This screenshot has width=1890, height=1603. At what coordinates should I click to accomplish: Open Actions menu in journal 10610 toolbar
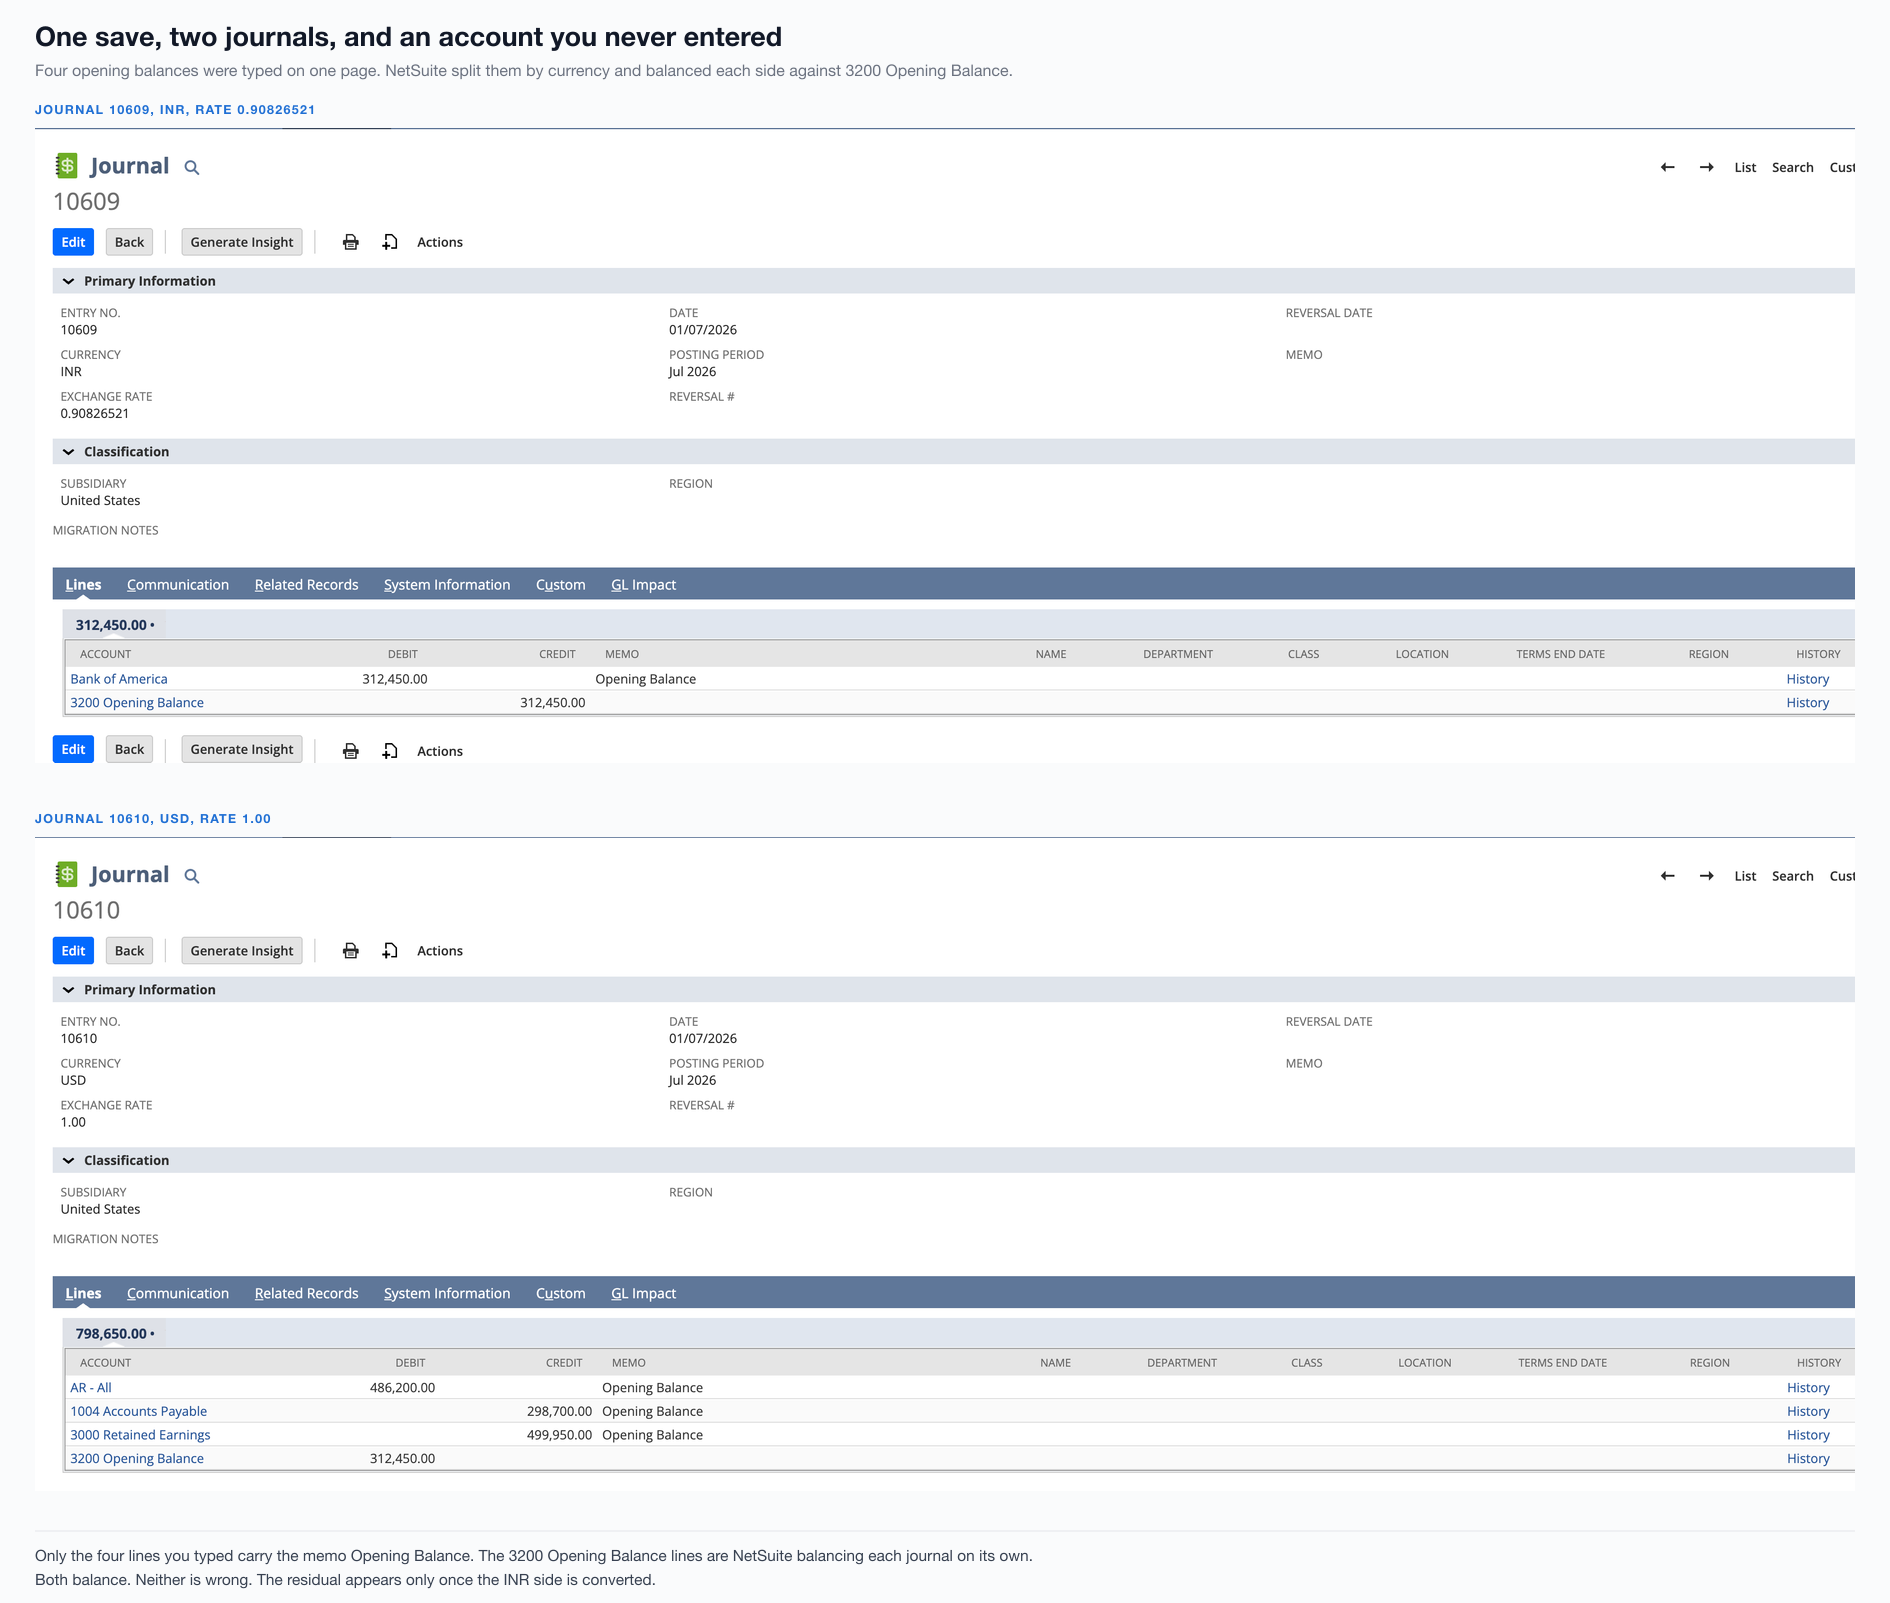440,951
